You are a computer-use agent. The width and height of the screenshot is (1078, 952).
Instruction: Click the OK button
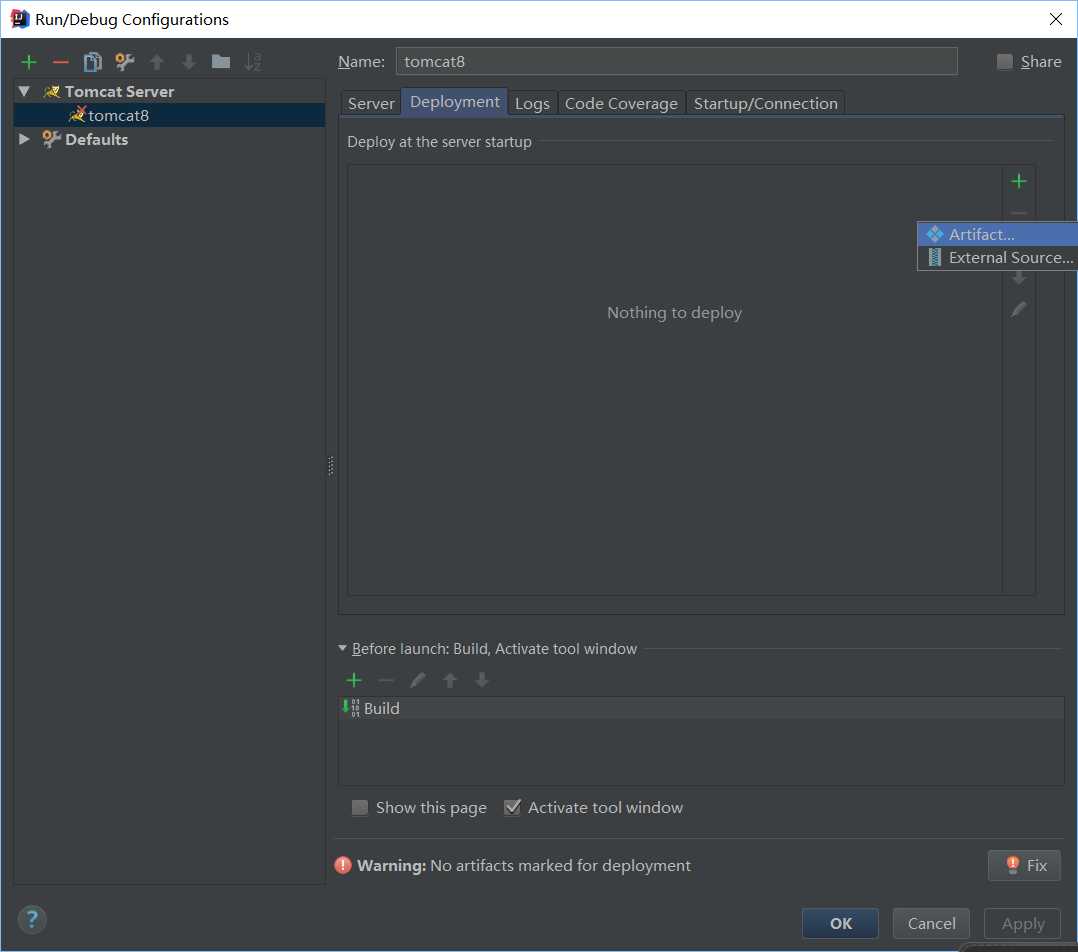click(840, 923)
